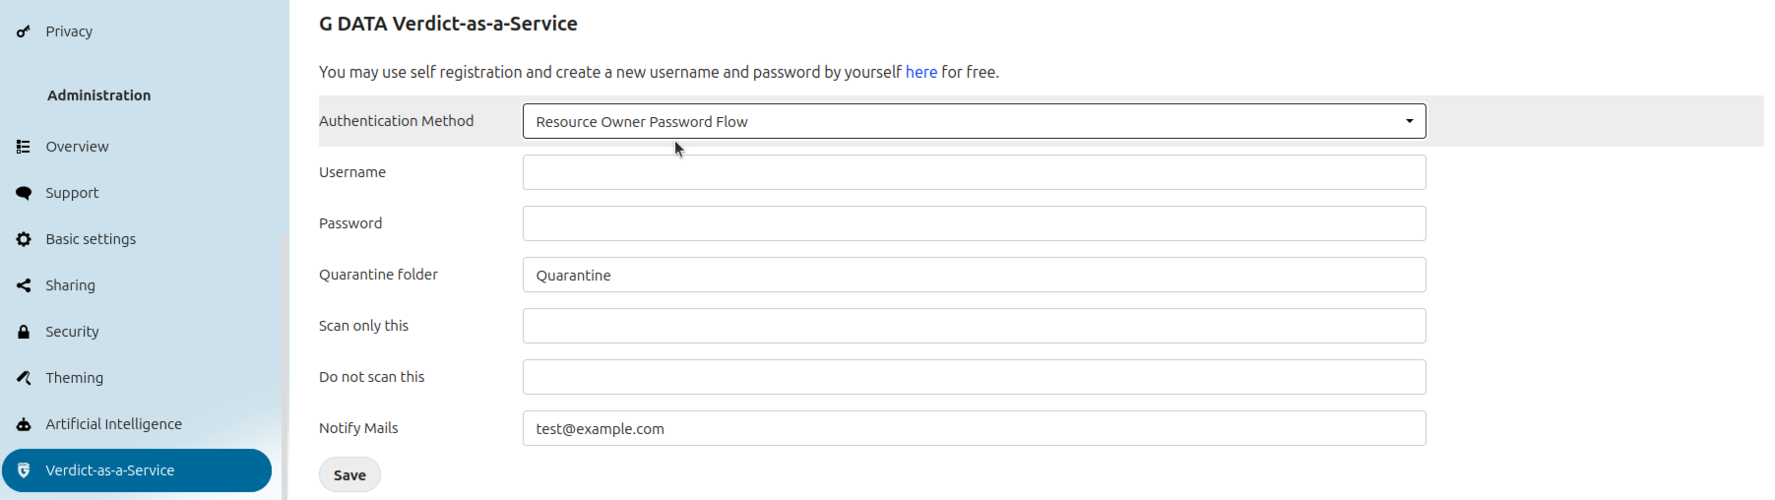1775x500 pixels.
Task: Click the Security lock icon
Action: click(23, 332)
